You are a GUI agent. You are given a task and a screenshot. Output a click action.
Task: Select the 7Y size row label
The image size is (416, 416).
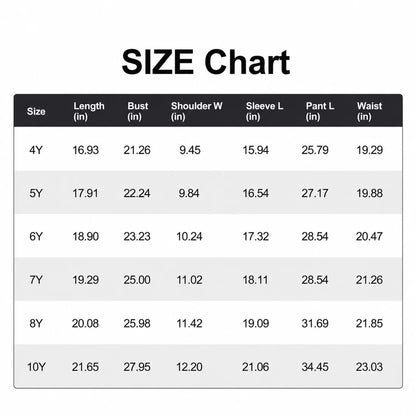pyautogui.click(x=36, y=280)
